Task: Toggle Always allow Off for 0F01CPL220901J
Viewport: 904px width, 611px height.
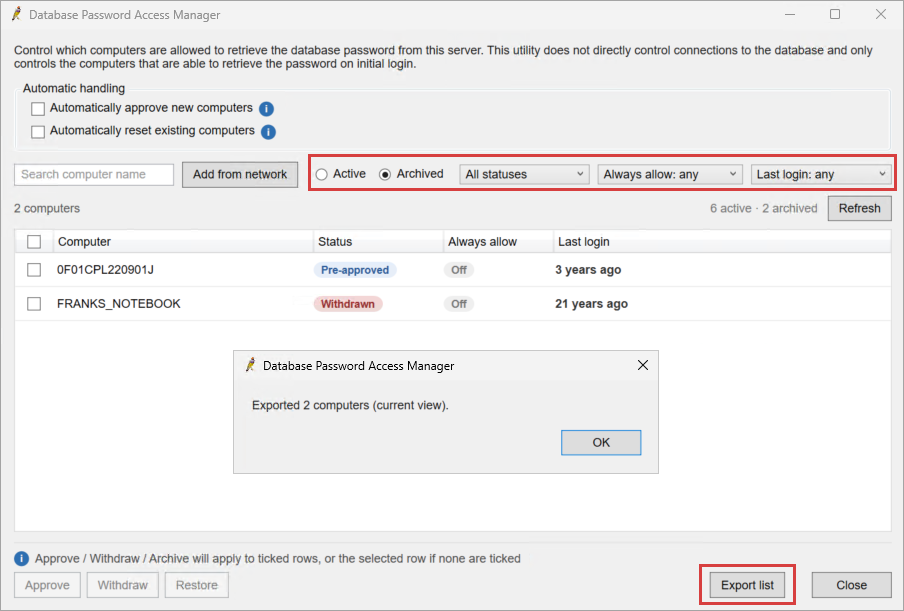Action: tap(459, 270)
